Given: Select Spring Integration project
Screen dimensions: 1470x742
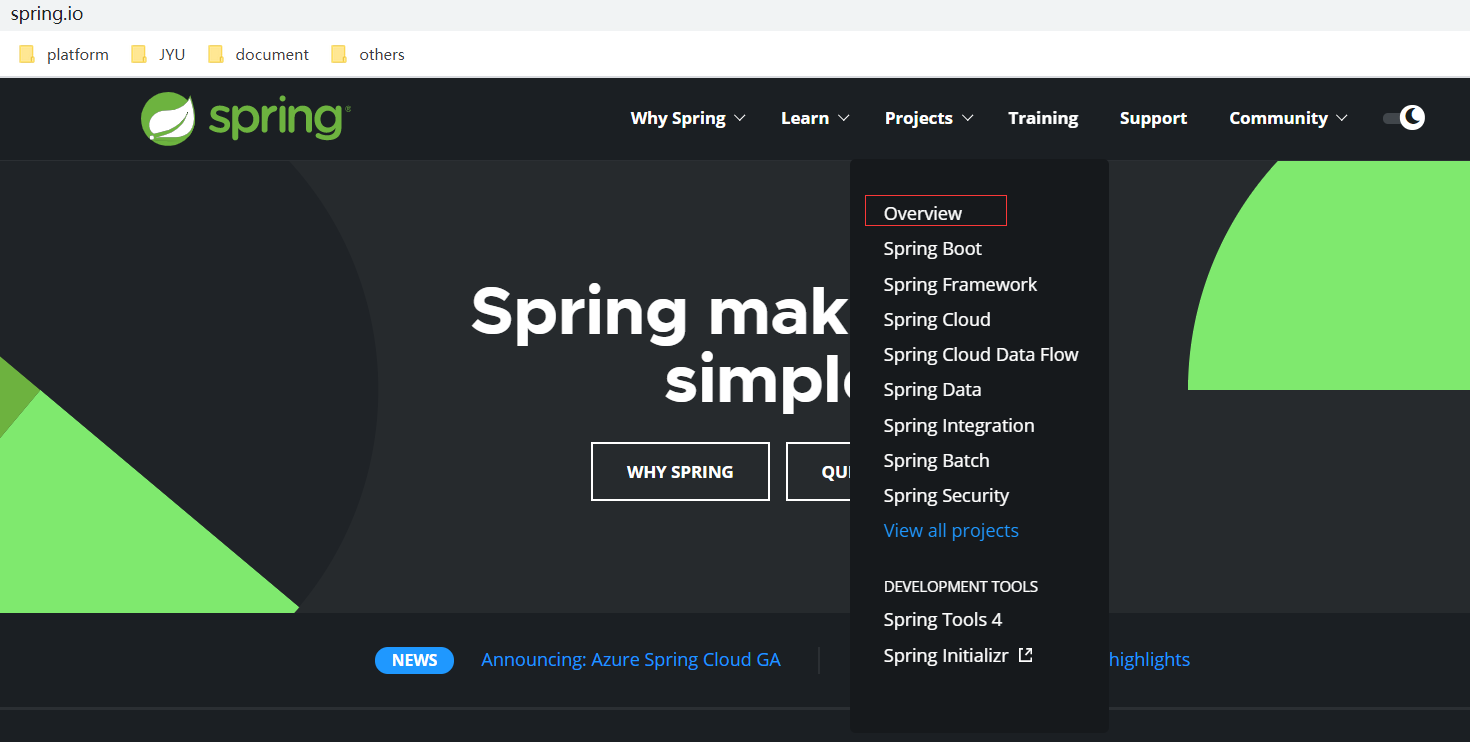Looking at the screenshot, I should tap(959, 425).
